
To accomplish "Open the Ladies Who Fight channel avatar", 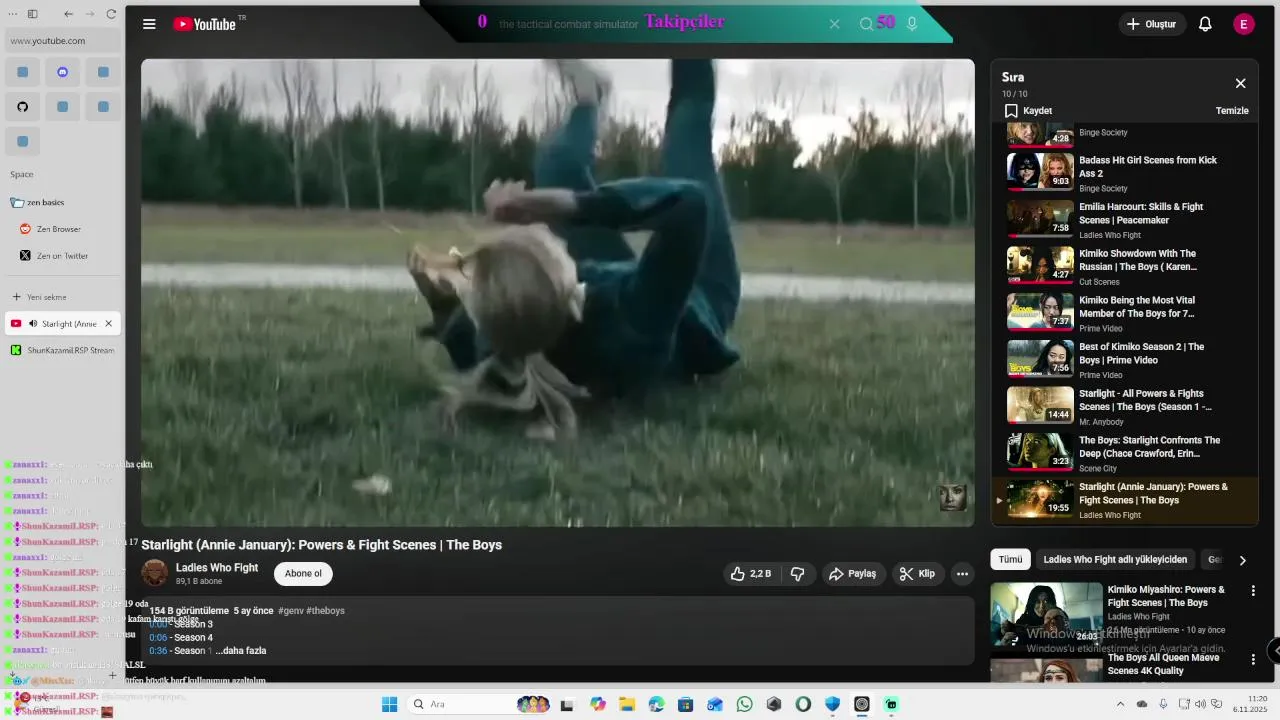I will point(155,573).
